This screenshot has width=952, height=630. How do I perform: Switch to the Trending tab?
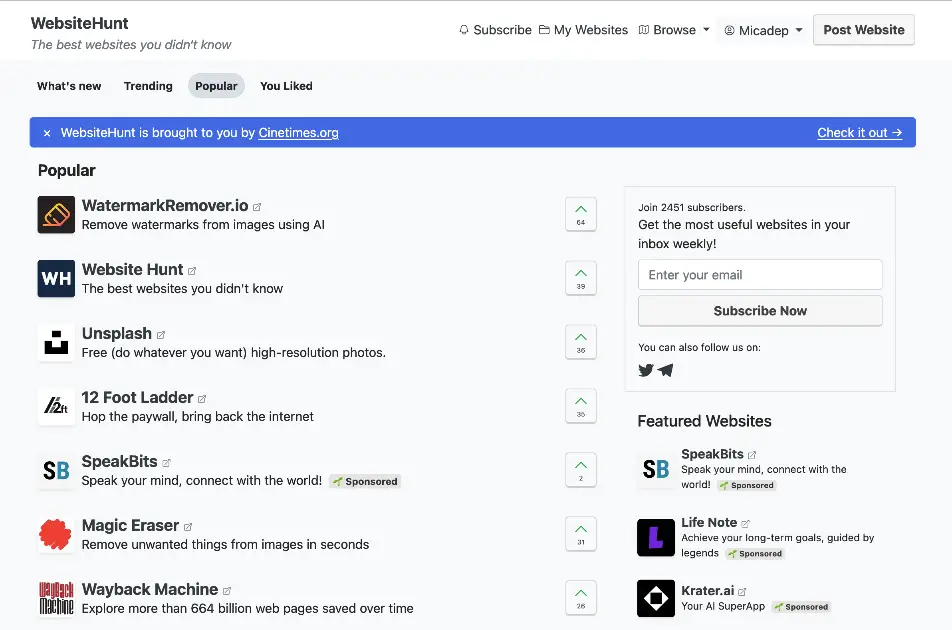[x=148, y=86]
